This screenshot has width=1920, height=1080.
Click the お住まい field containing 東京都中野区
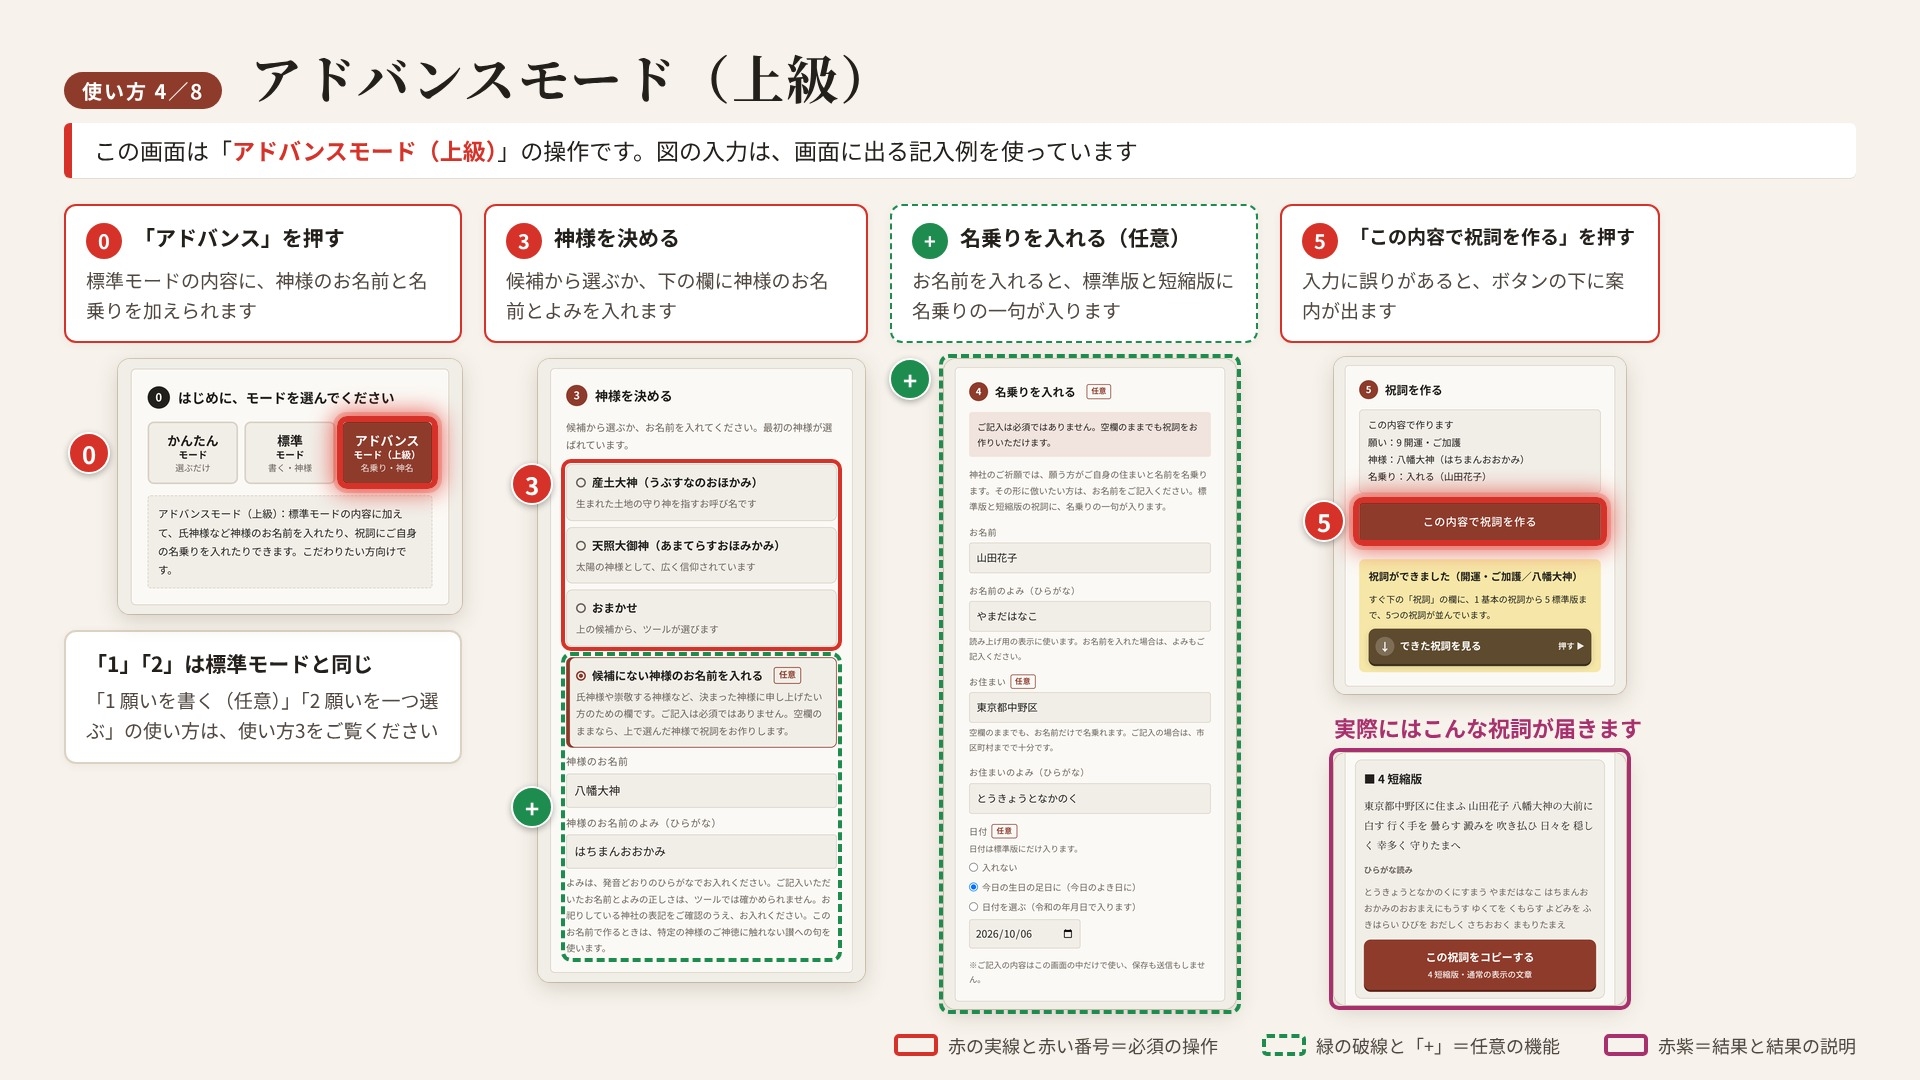click(x=1089, y=707)
